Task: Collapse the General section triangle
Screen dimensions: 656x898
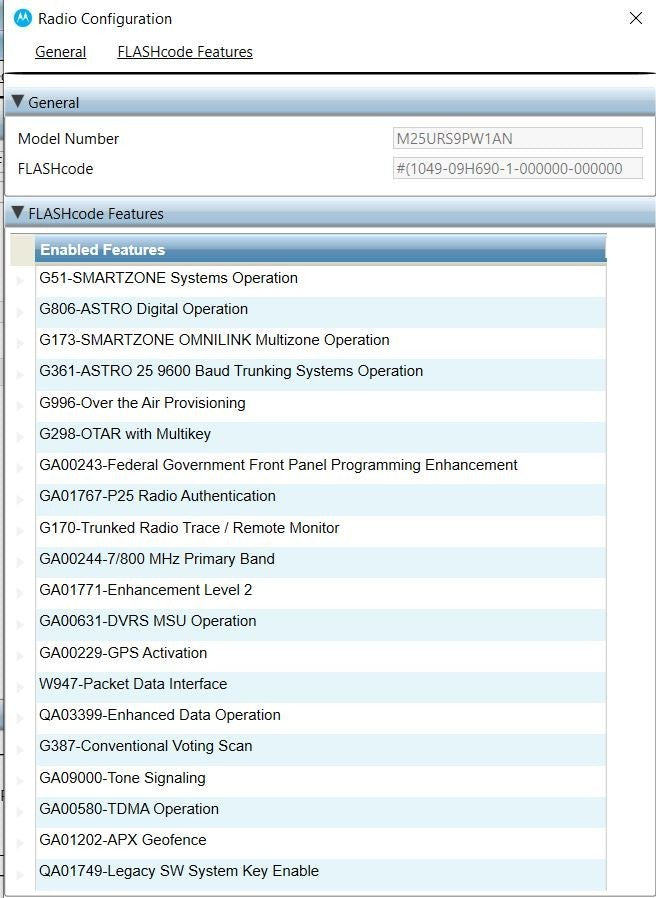Action: point(17,101)
